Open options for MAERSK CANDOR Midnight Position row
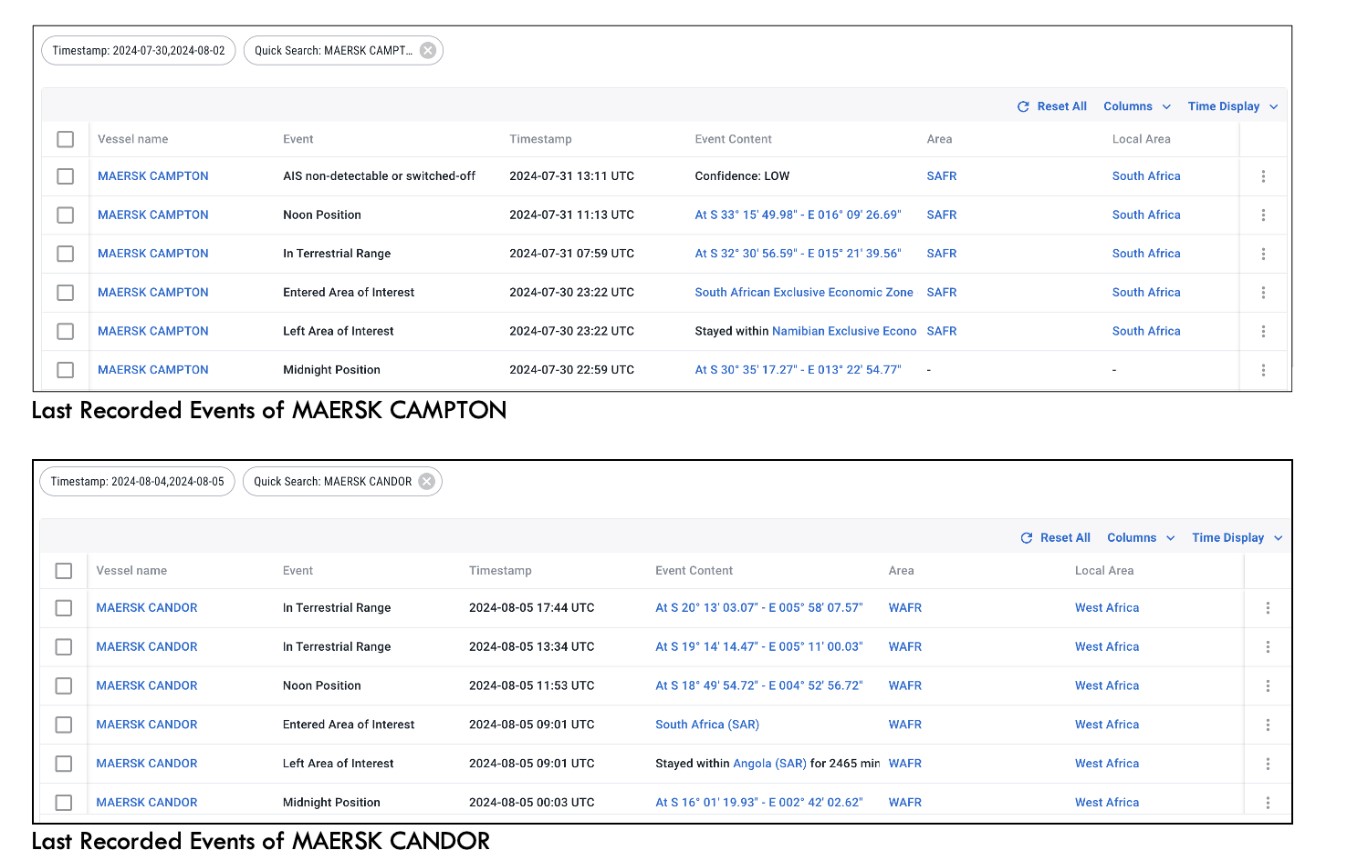The width and height of the screenshot is (1347, 860). pyautogui.click(x=1267, y=802)
